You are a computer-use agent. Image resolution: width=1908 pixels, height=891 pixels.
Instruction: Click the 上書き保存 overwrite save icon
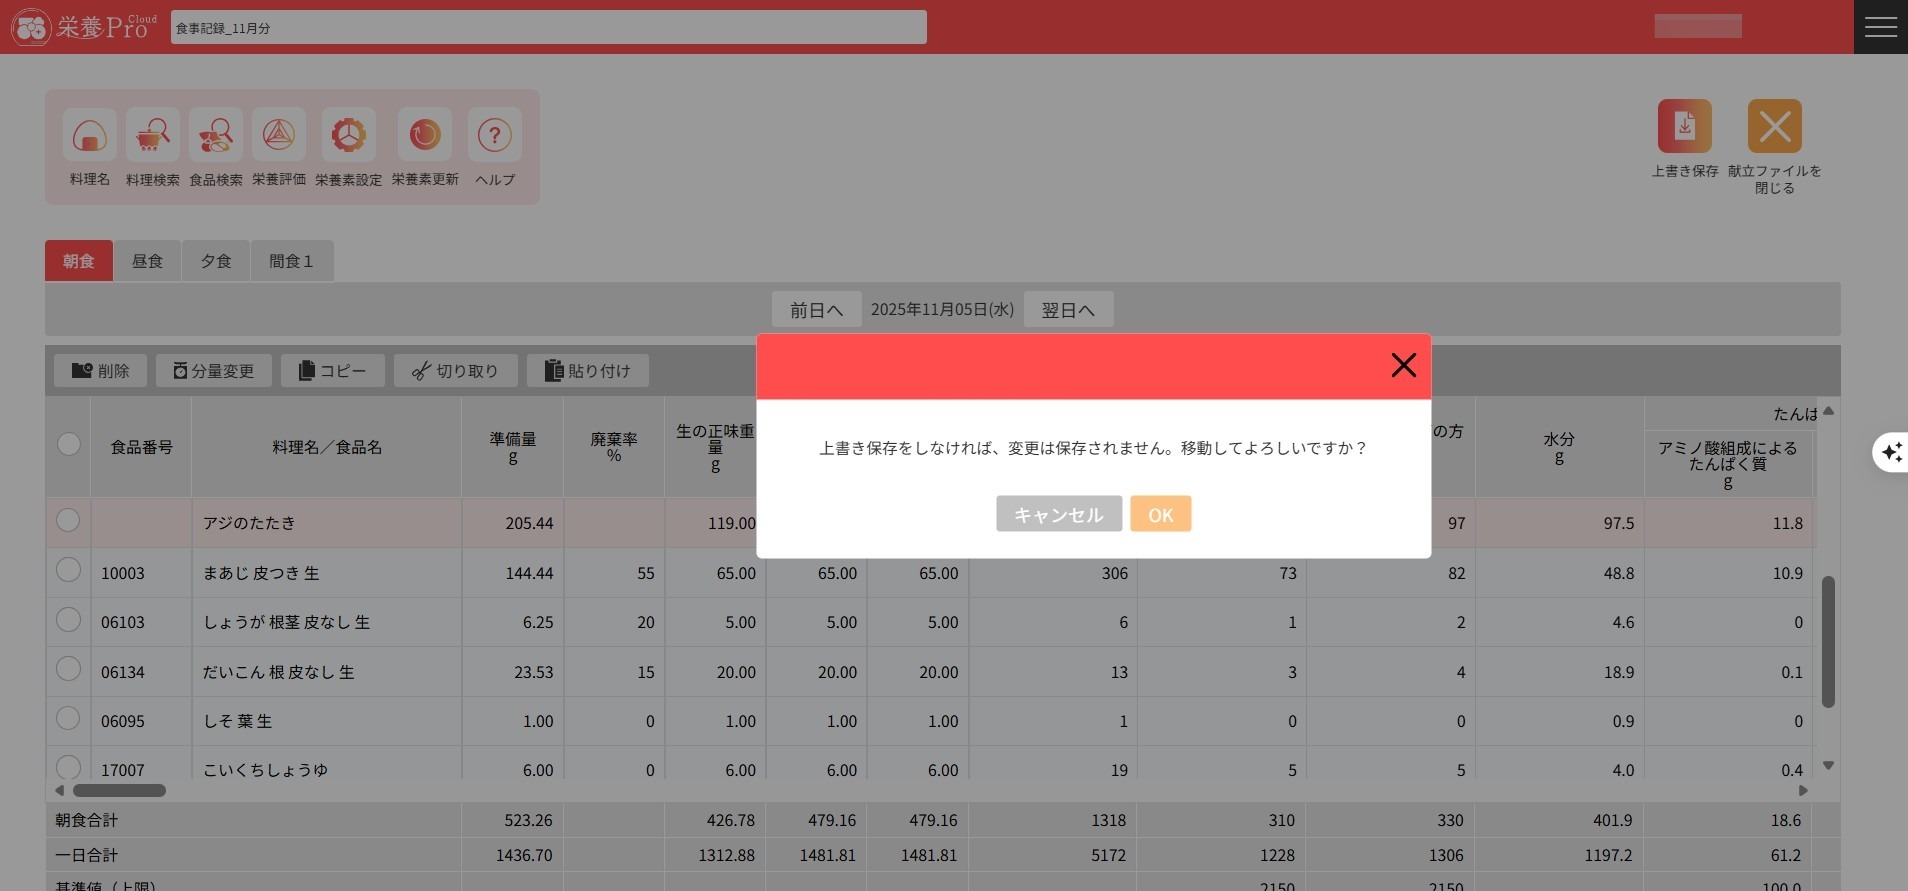coord(1684,127)
